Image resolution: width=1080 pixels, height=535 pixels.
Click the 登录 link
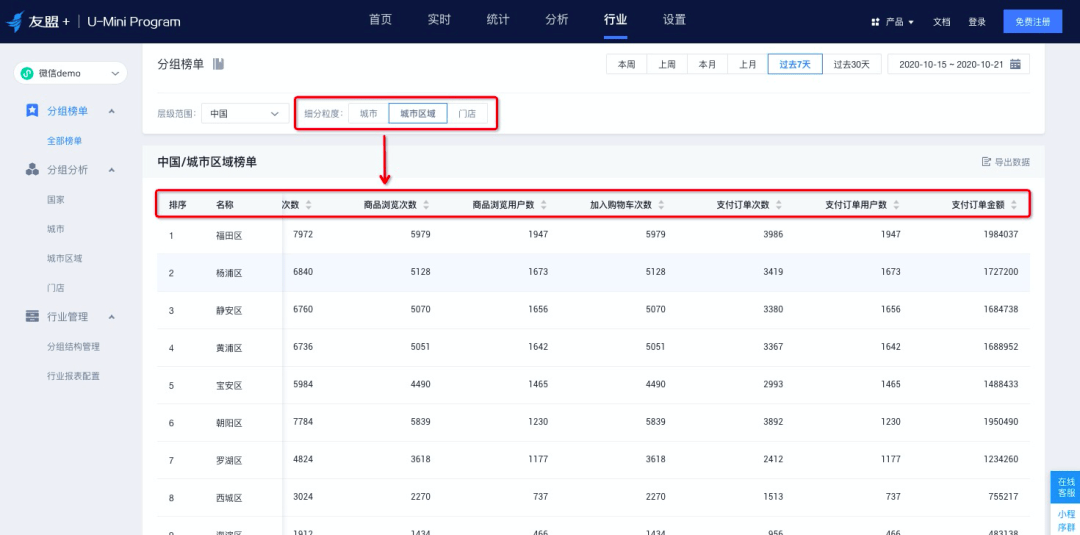tap(977, 22)
